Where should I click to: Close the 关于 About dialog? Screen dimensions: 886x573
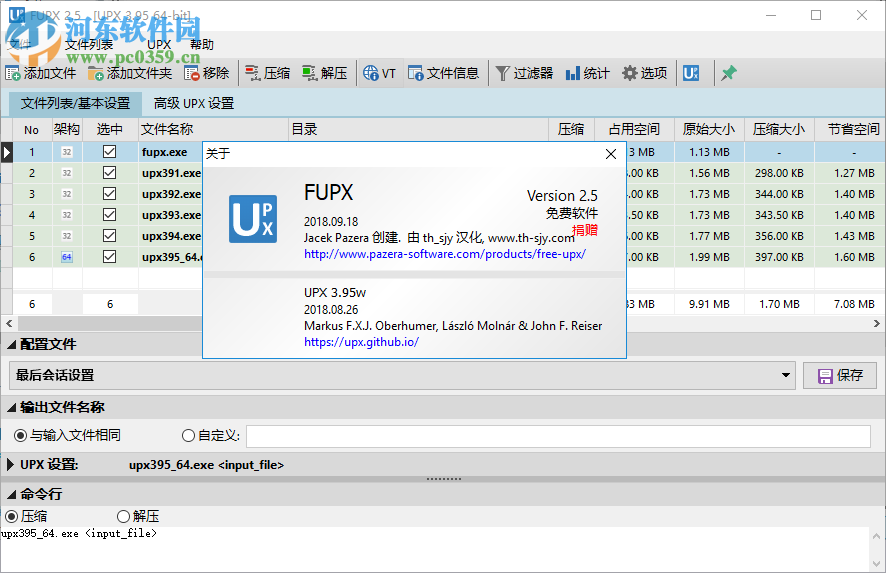point(611,154)
